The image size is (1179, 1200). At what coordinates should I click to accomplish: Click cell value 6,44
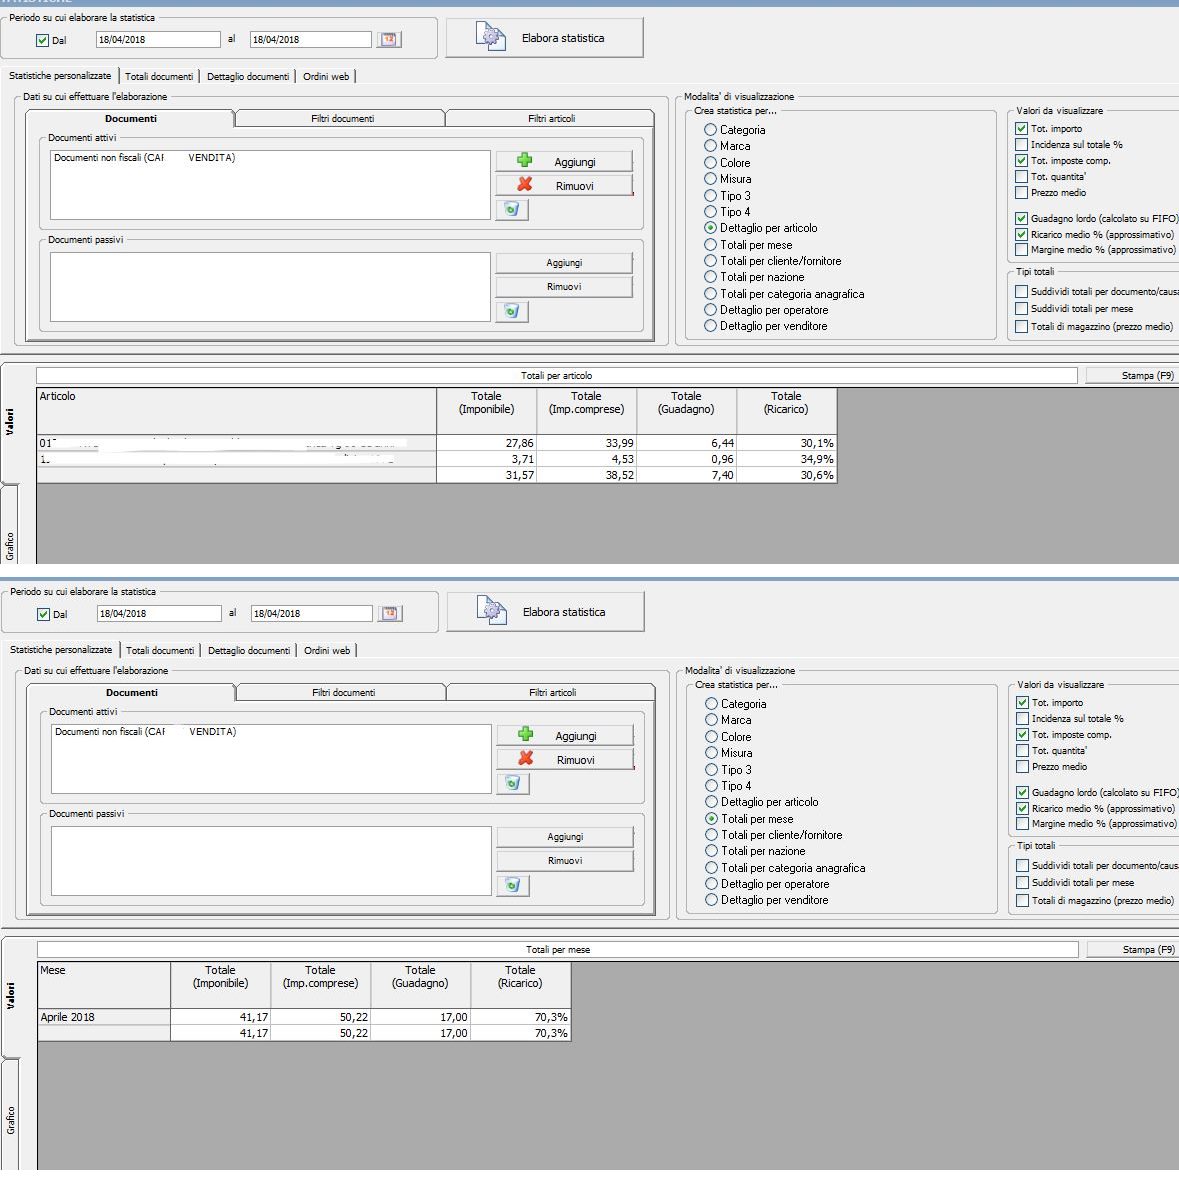point(686,443)
